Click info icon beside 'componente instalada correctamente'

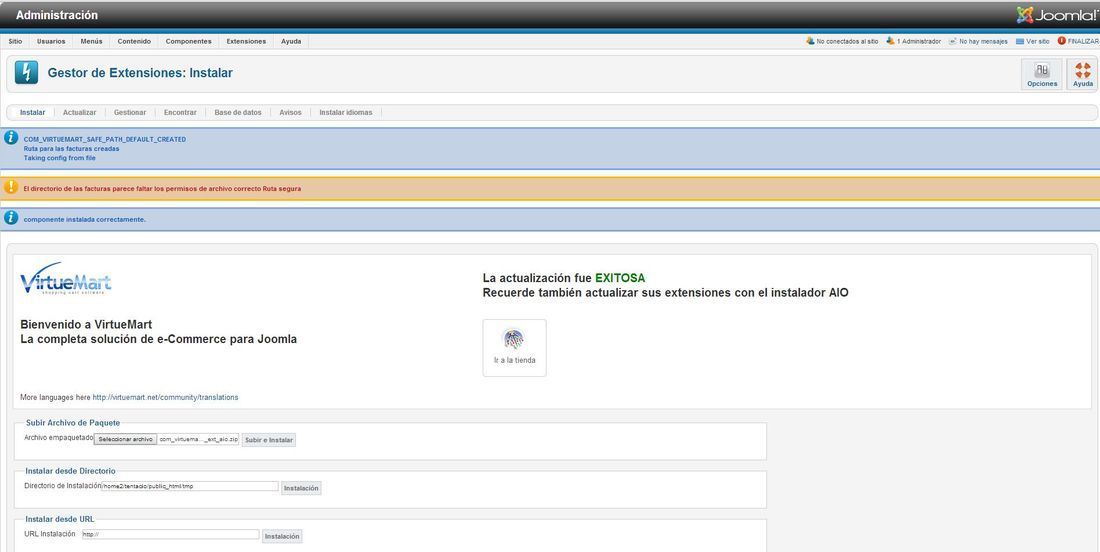click(11, 218)
